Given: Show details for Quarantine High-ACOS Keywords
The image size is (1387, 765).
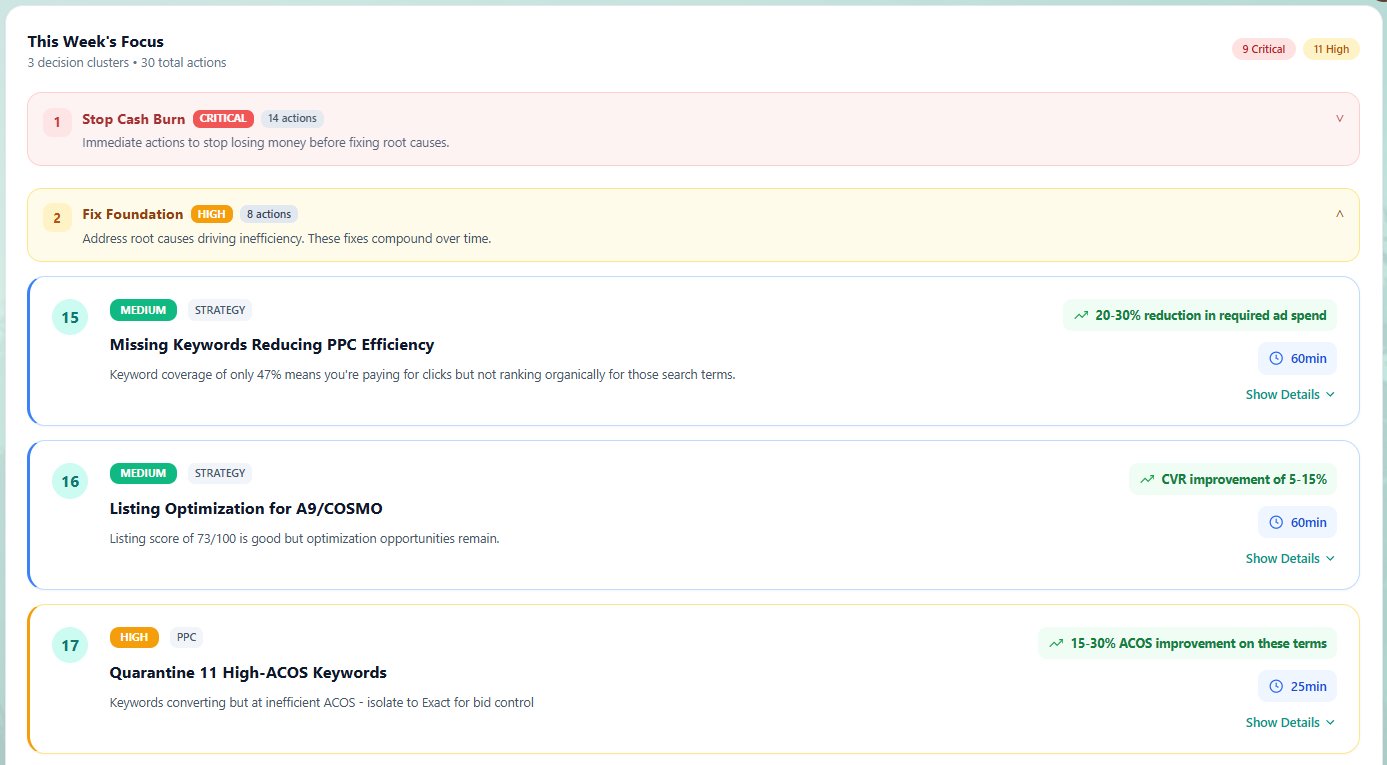Looking at the screenshot, I should click(x=1290, y=723).
